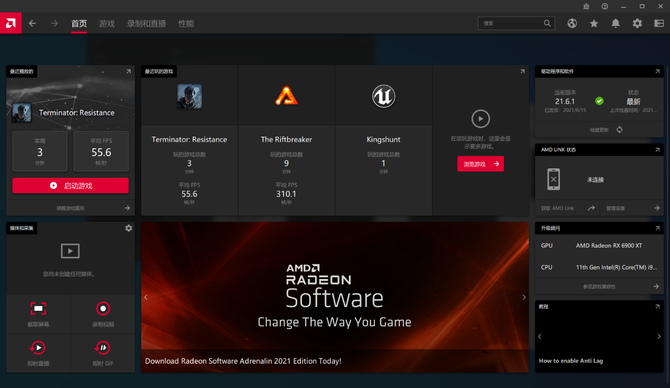This screenshot has width=670, height=388.
Task: Click the red browse games button
Action: pos(481,164)
